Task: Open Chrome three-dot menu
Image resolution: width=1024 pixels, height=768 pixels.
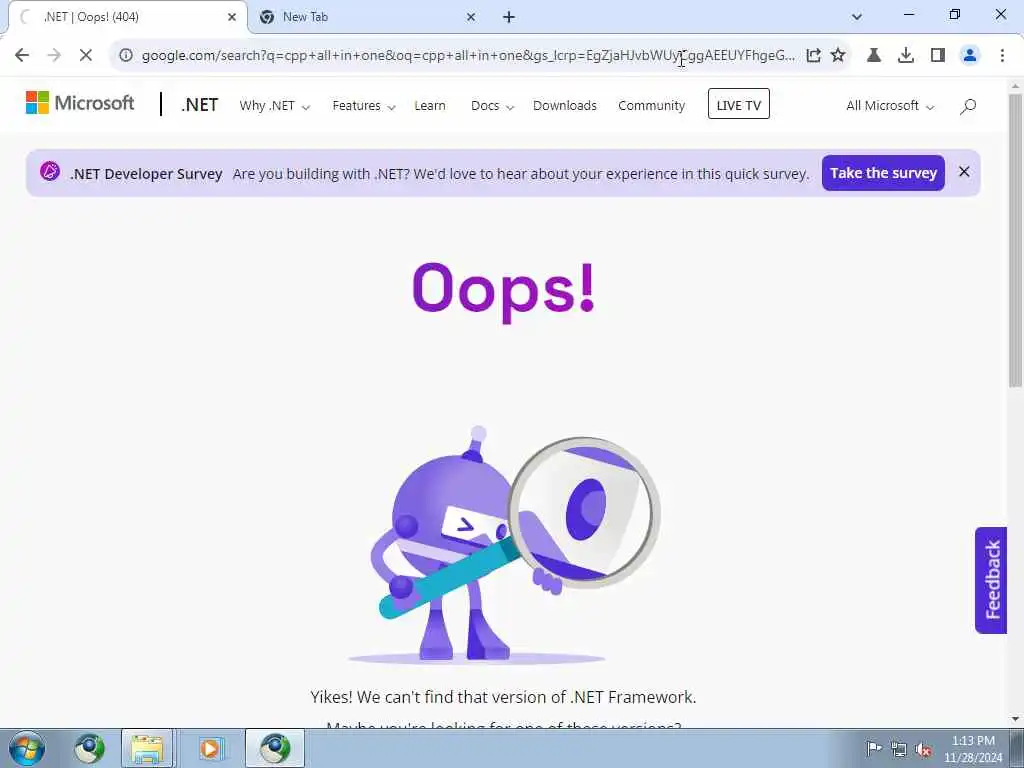Action: [1002, 56]
